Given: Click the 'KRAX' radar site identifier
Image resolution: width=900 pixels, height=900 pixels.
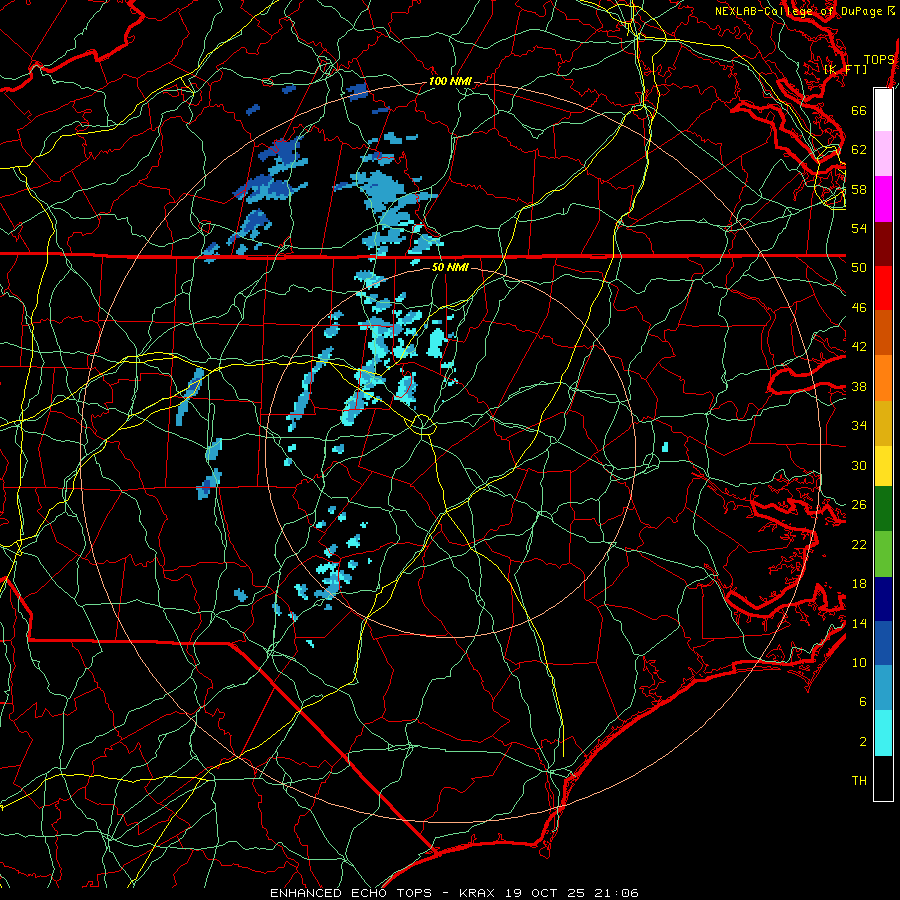Looking at the screenshot, I should [x=479, y=893].
